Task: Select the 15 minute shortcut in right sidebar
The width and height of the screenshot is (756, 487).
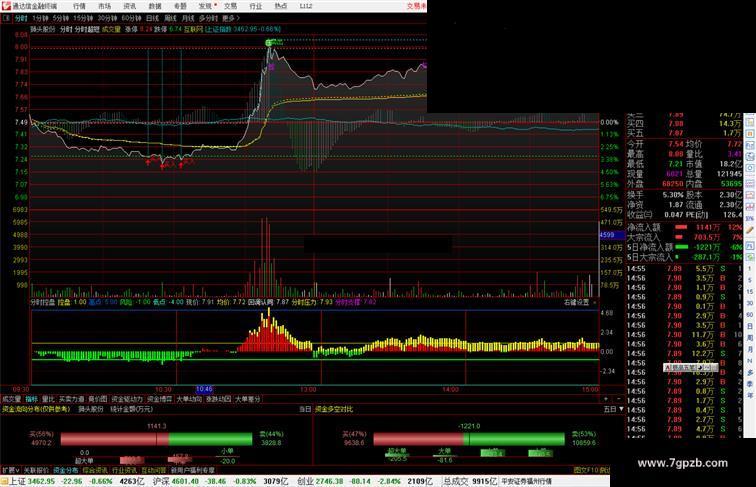Action: click(x=750, y=291)
